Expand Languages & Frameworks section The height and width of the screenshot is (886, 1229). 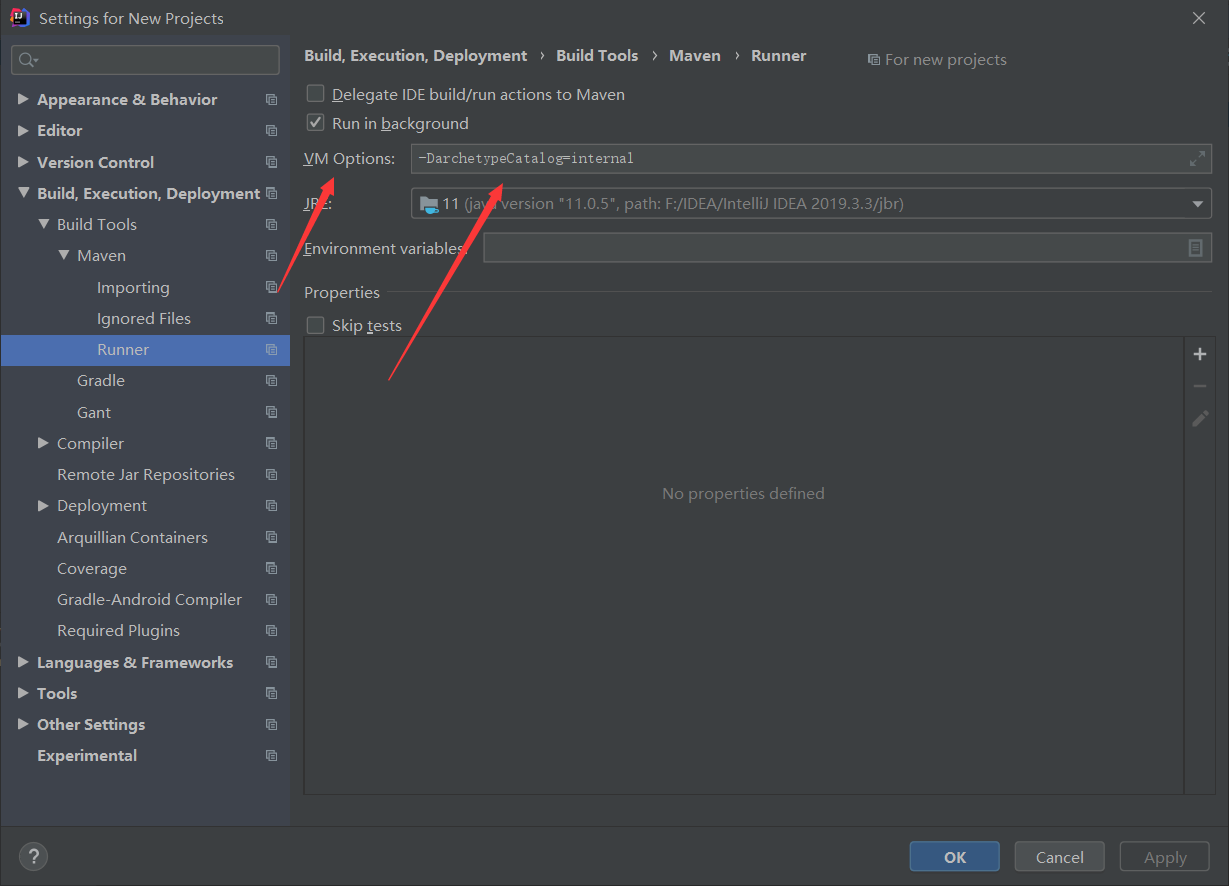[x=23, y=662]
